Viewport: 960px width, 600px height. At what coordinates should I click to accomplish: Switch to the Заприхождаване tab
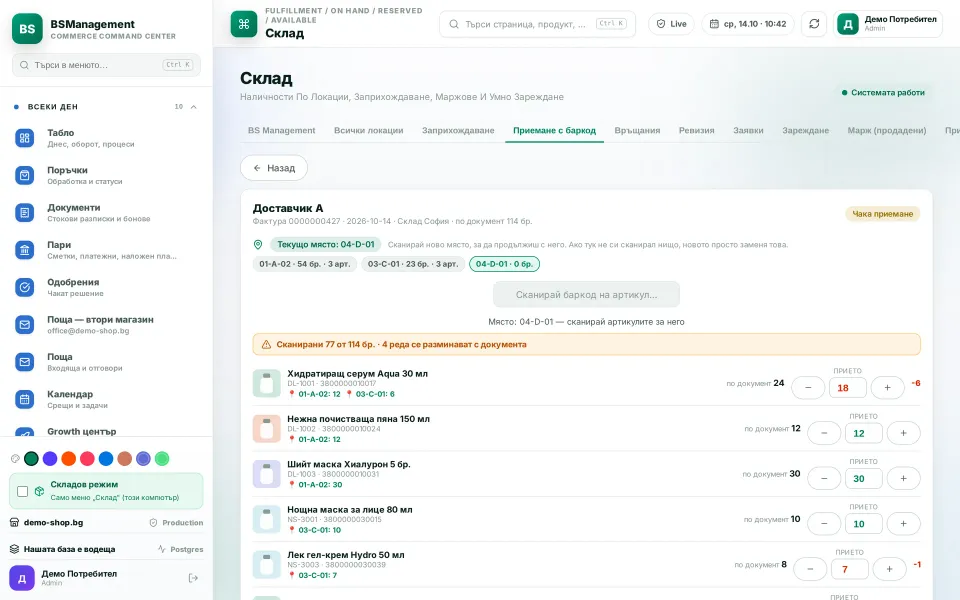tap(458, 130)
